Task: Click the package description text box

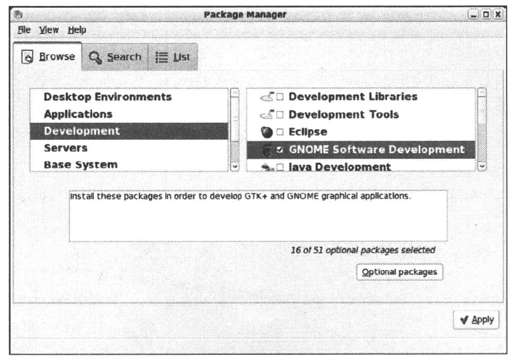Action: point(258,216)
